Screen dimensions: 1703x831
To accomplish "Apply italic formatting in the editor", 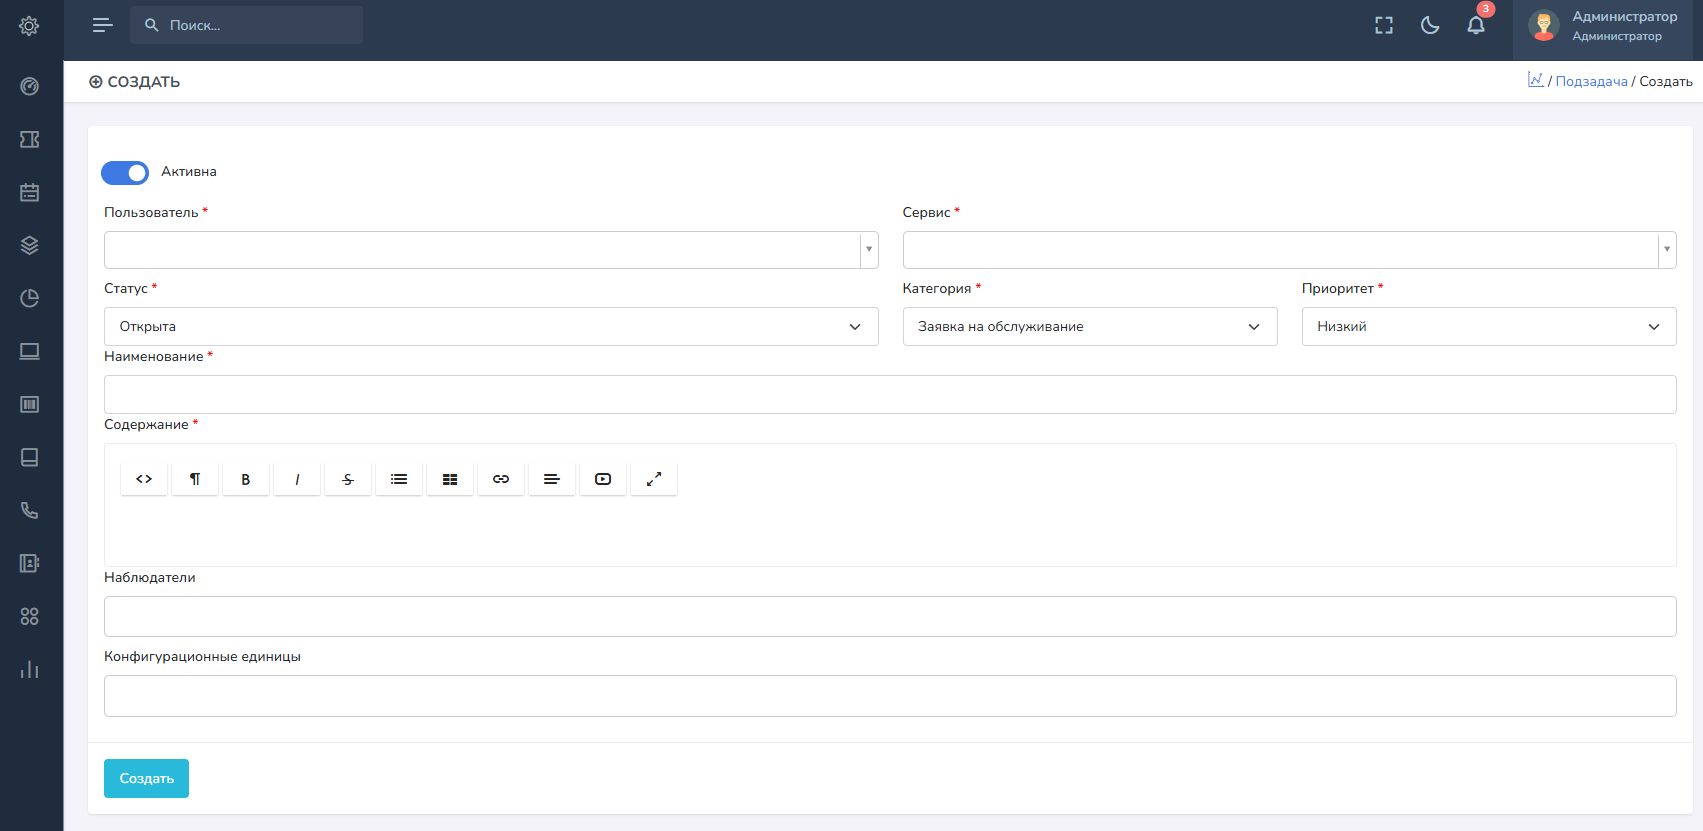I will [297, 480].
